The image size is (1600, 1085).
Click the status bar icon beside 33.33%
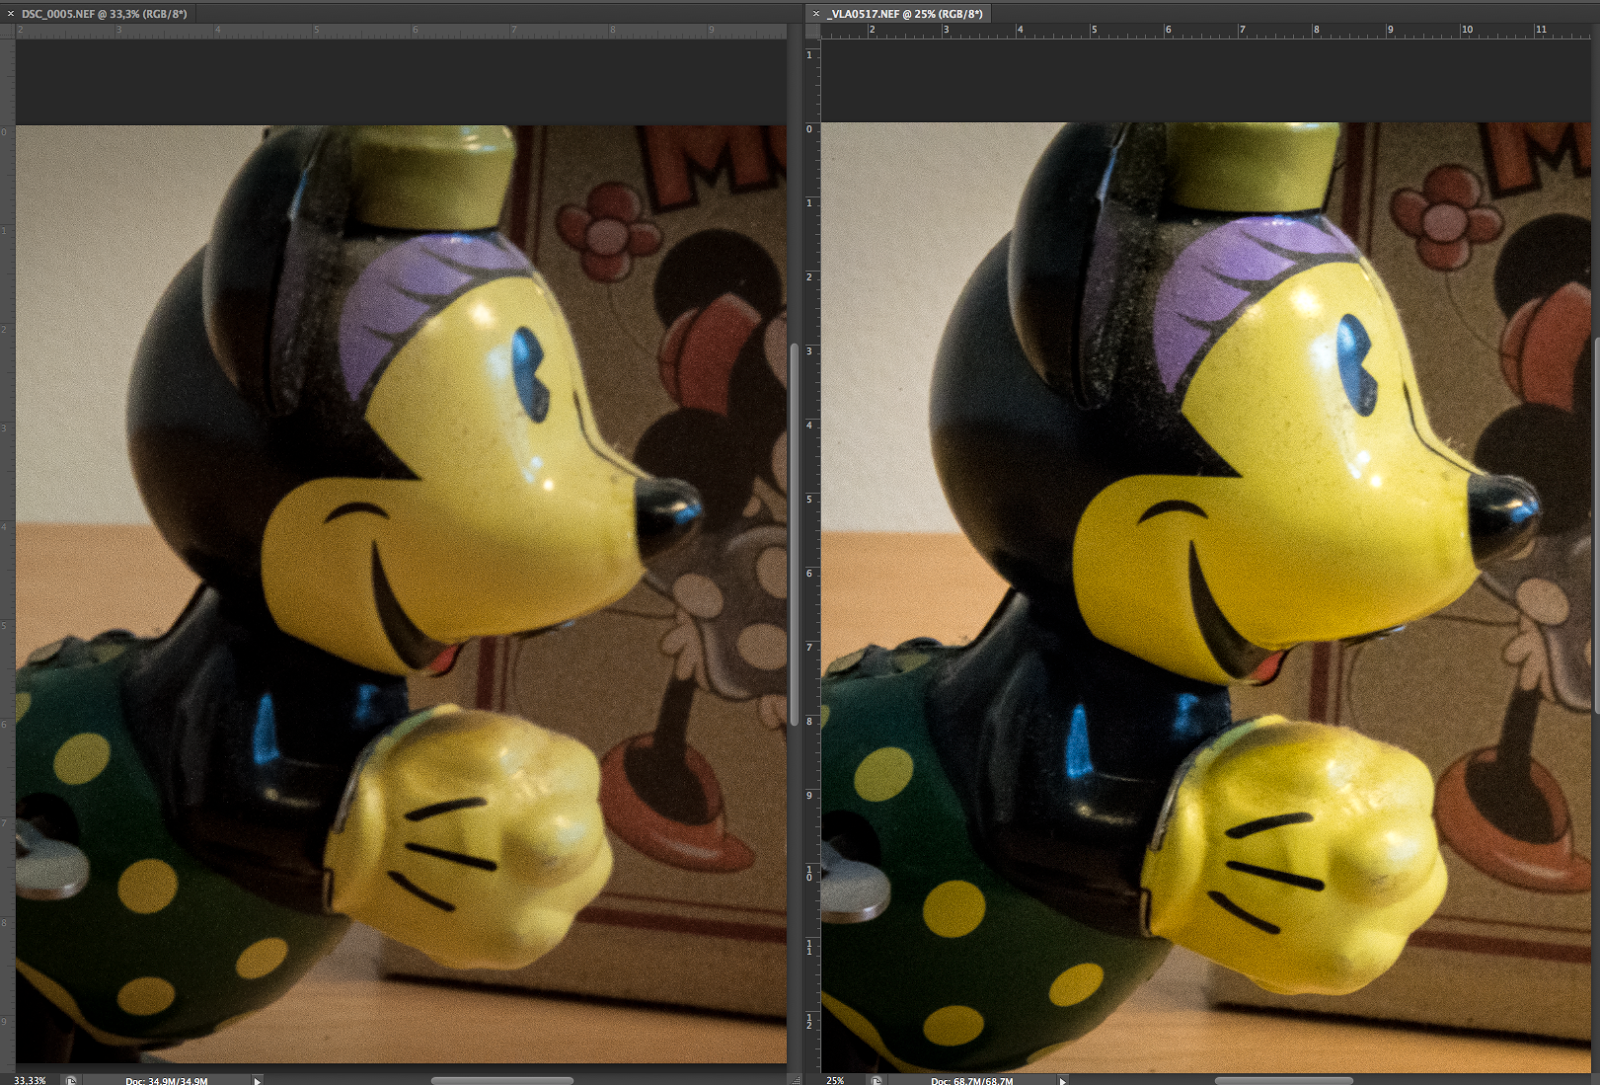click(x=71, y=1080)
